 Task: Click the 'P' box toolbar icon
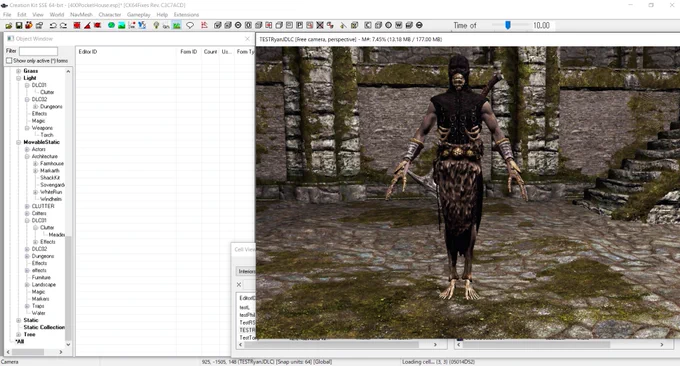tap(299, 26)
